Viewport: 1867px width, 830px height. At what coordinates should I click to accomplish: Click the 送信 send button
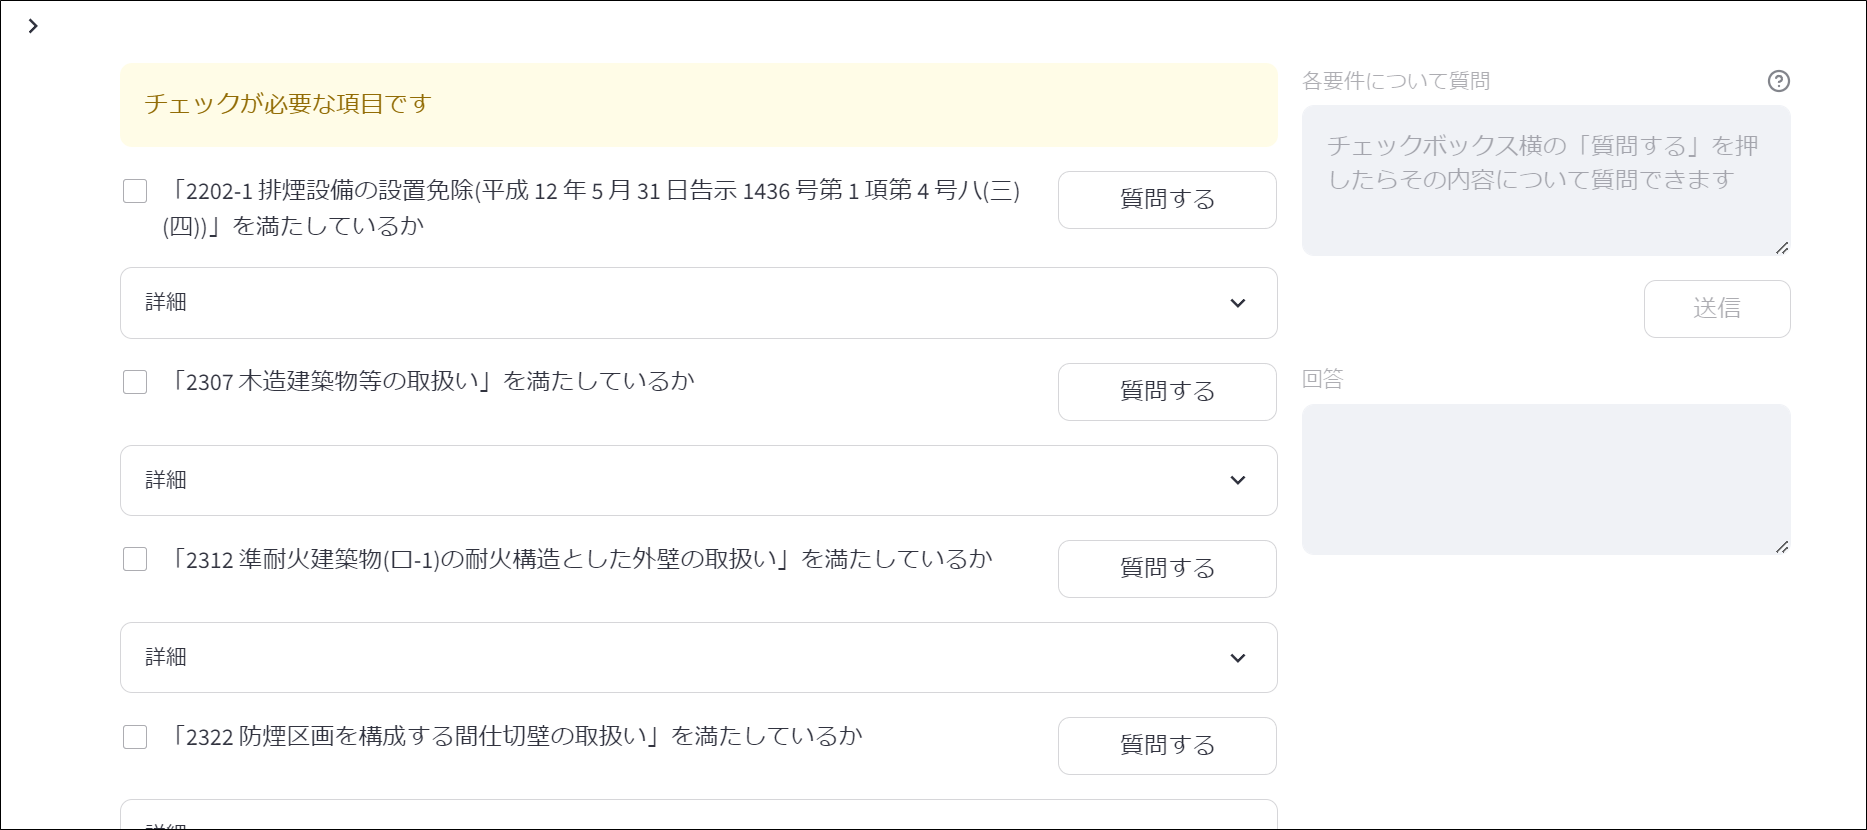pyautogui.click(x=1717, y=309)
